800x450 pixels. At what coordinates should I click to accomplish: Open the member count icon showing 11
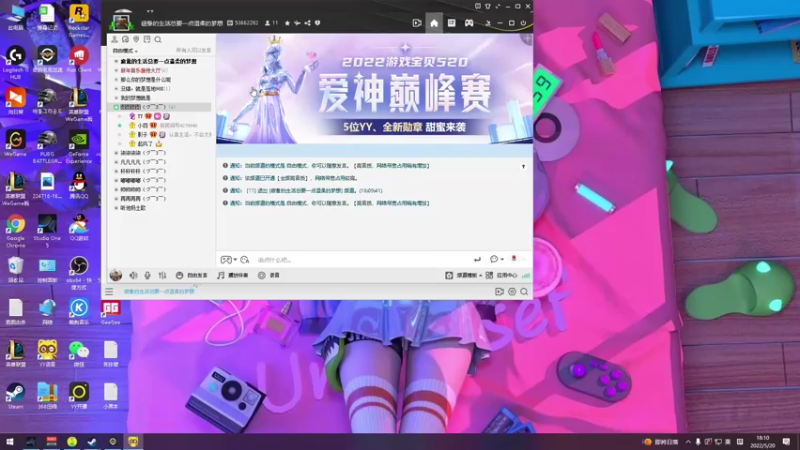click(x=271, y=23)
